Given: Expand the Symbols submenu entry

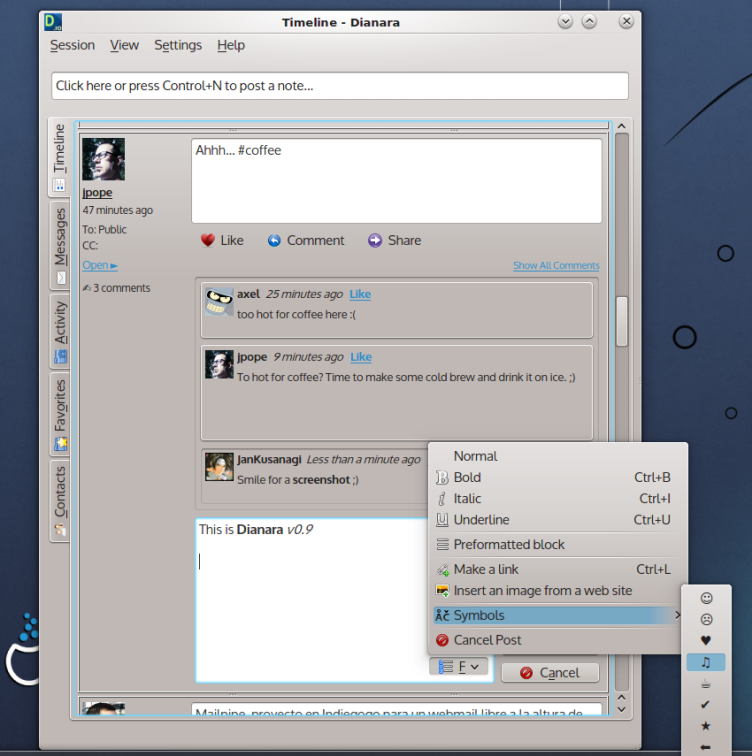Looking at the screenshot, I should pyautogui.click(x=556, y=615).
